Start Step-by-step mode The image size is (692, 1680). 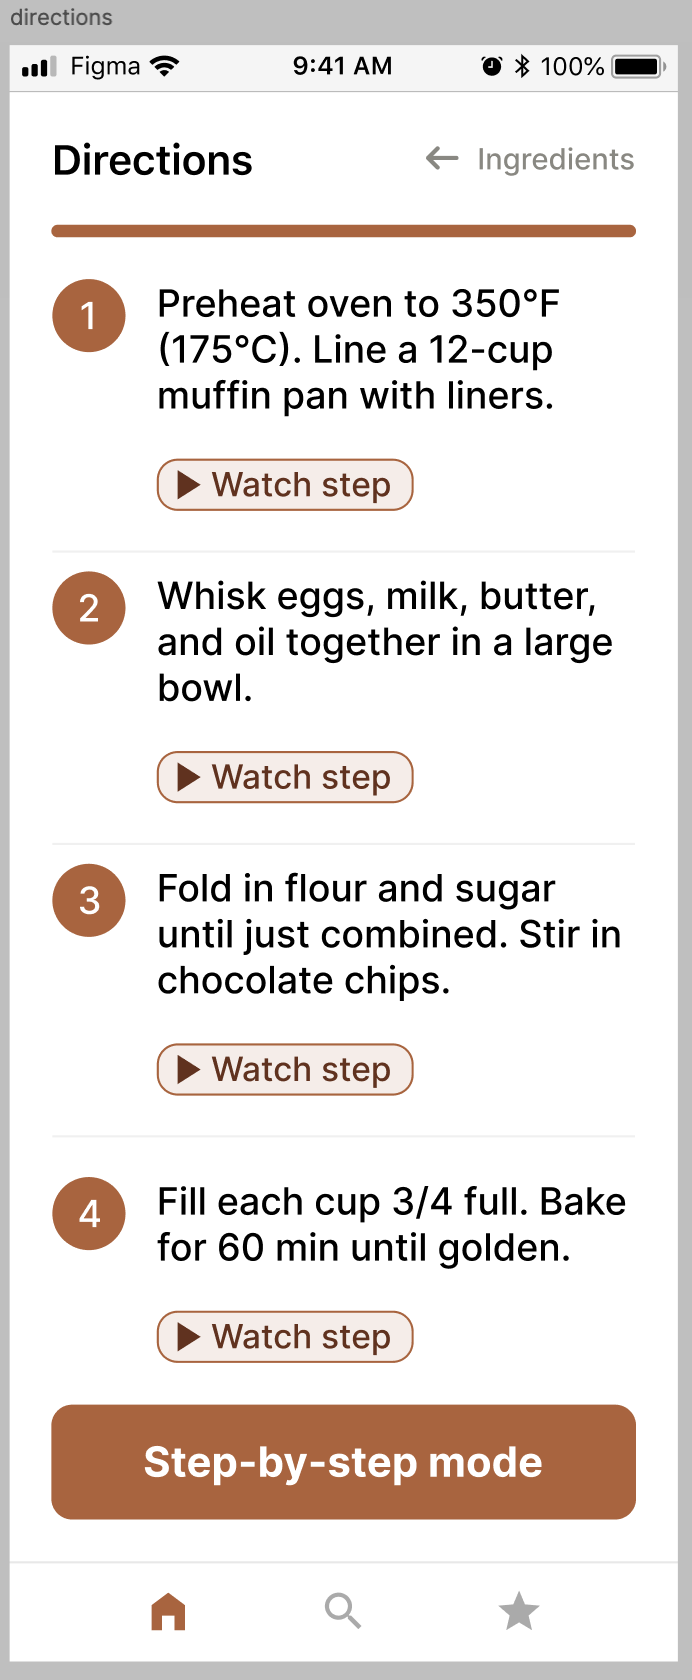click(x=343, y=1462)
